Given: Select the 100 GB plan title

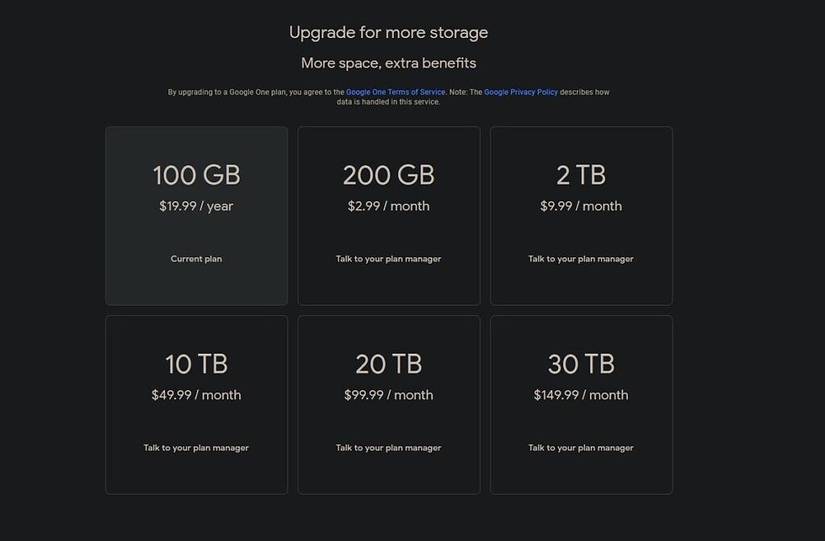Looking at the screenshot, I should point(196,175).
